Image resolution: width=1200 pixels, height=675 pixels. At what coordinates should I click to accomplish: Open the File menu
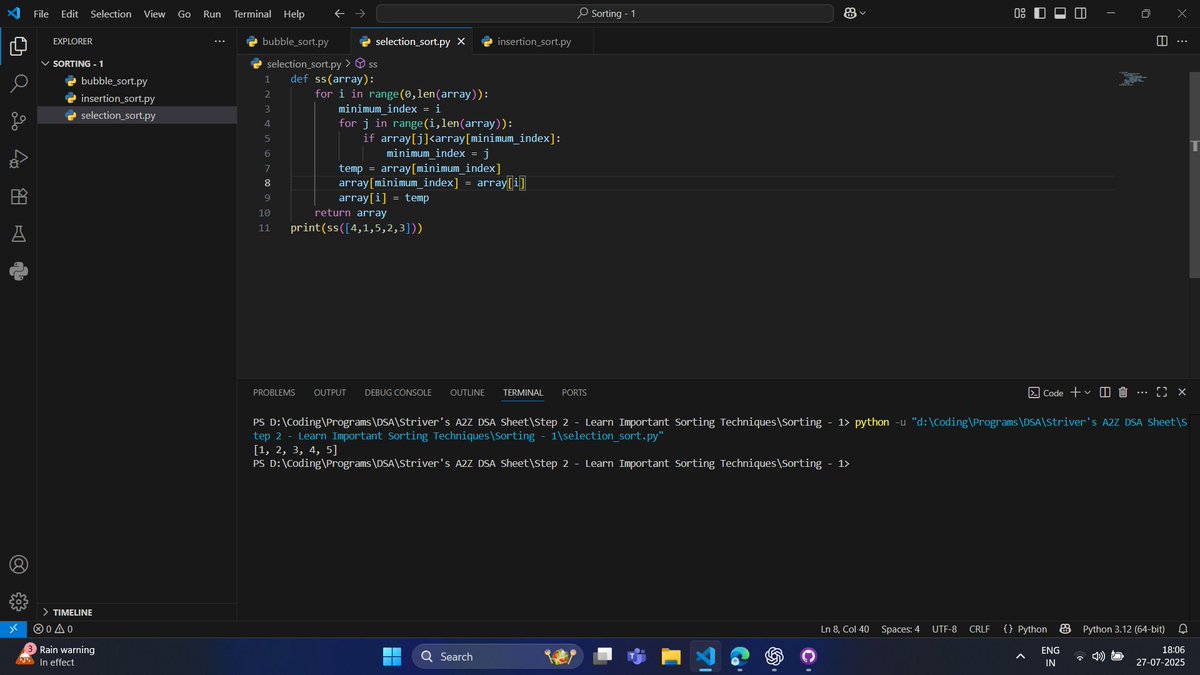pos(41,14)
